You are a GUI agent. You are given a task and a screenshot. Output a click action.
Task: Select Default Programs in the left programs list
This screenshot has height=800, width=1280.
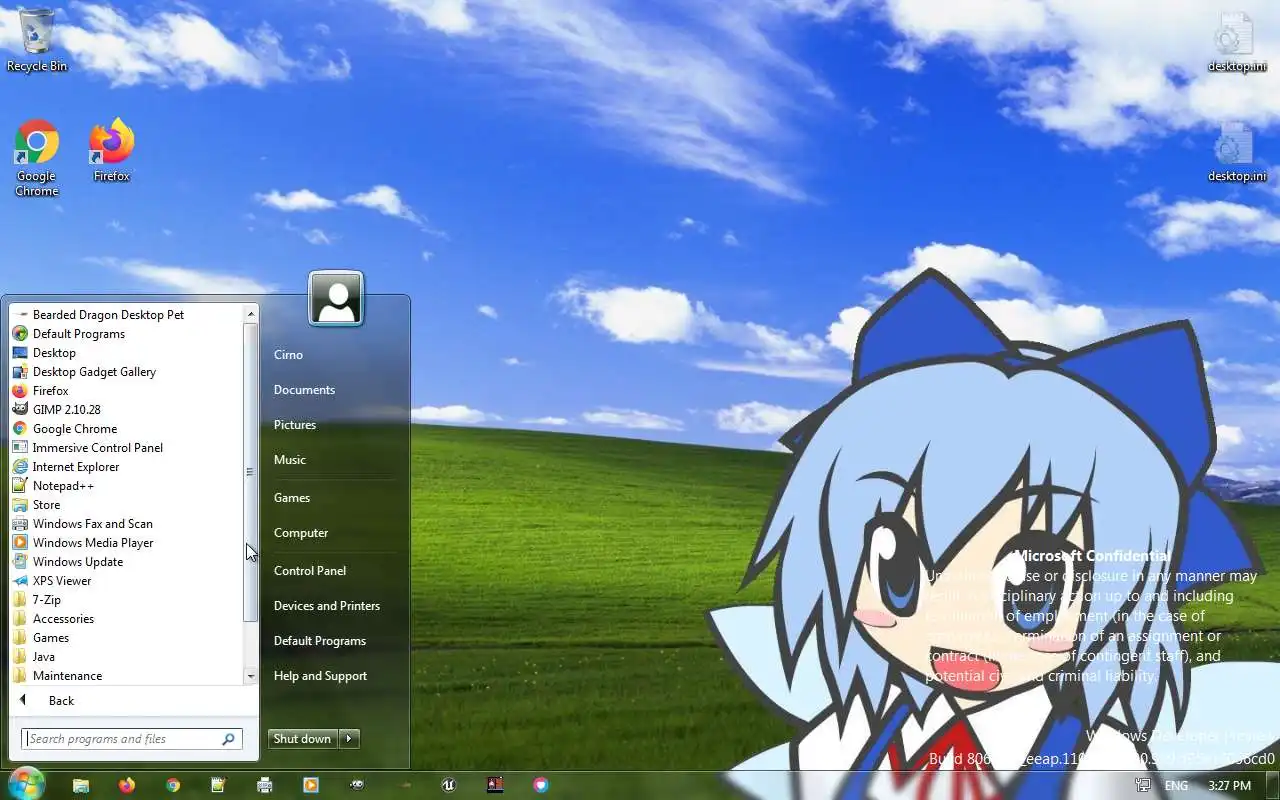click(x=126, y=334)
